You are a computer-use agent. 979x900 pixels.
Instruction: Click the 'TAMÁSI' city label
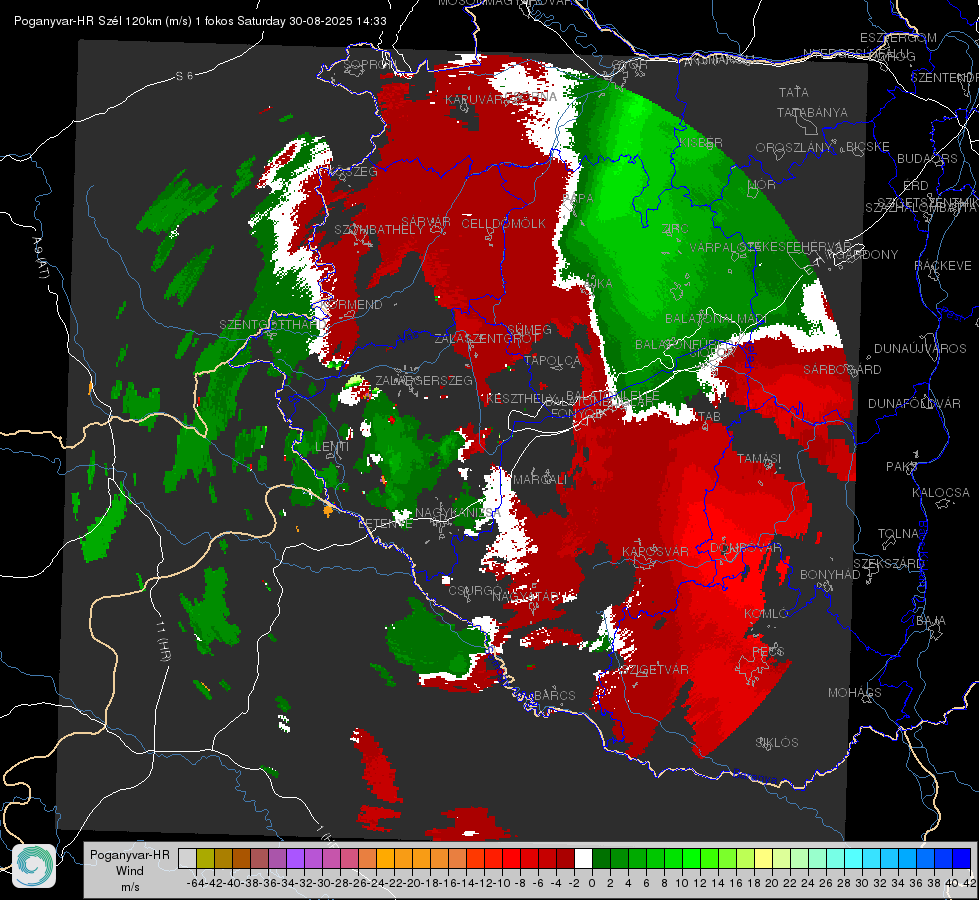[x=759, y=459]
